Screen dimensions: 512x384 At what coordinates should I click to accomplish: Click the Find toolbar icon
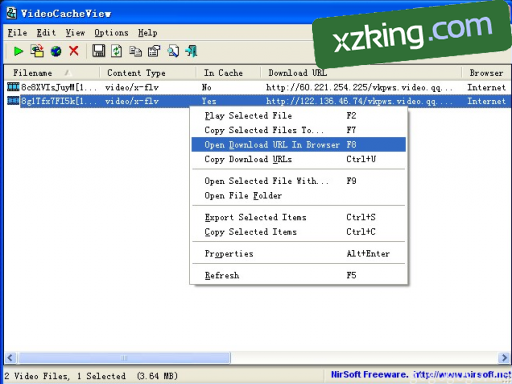173,51
